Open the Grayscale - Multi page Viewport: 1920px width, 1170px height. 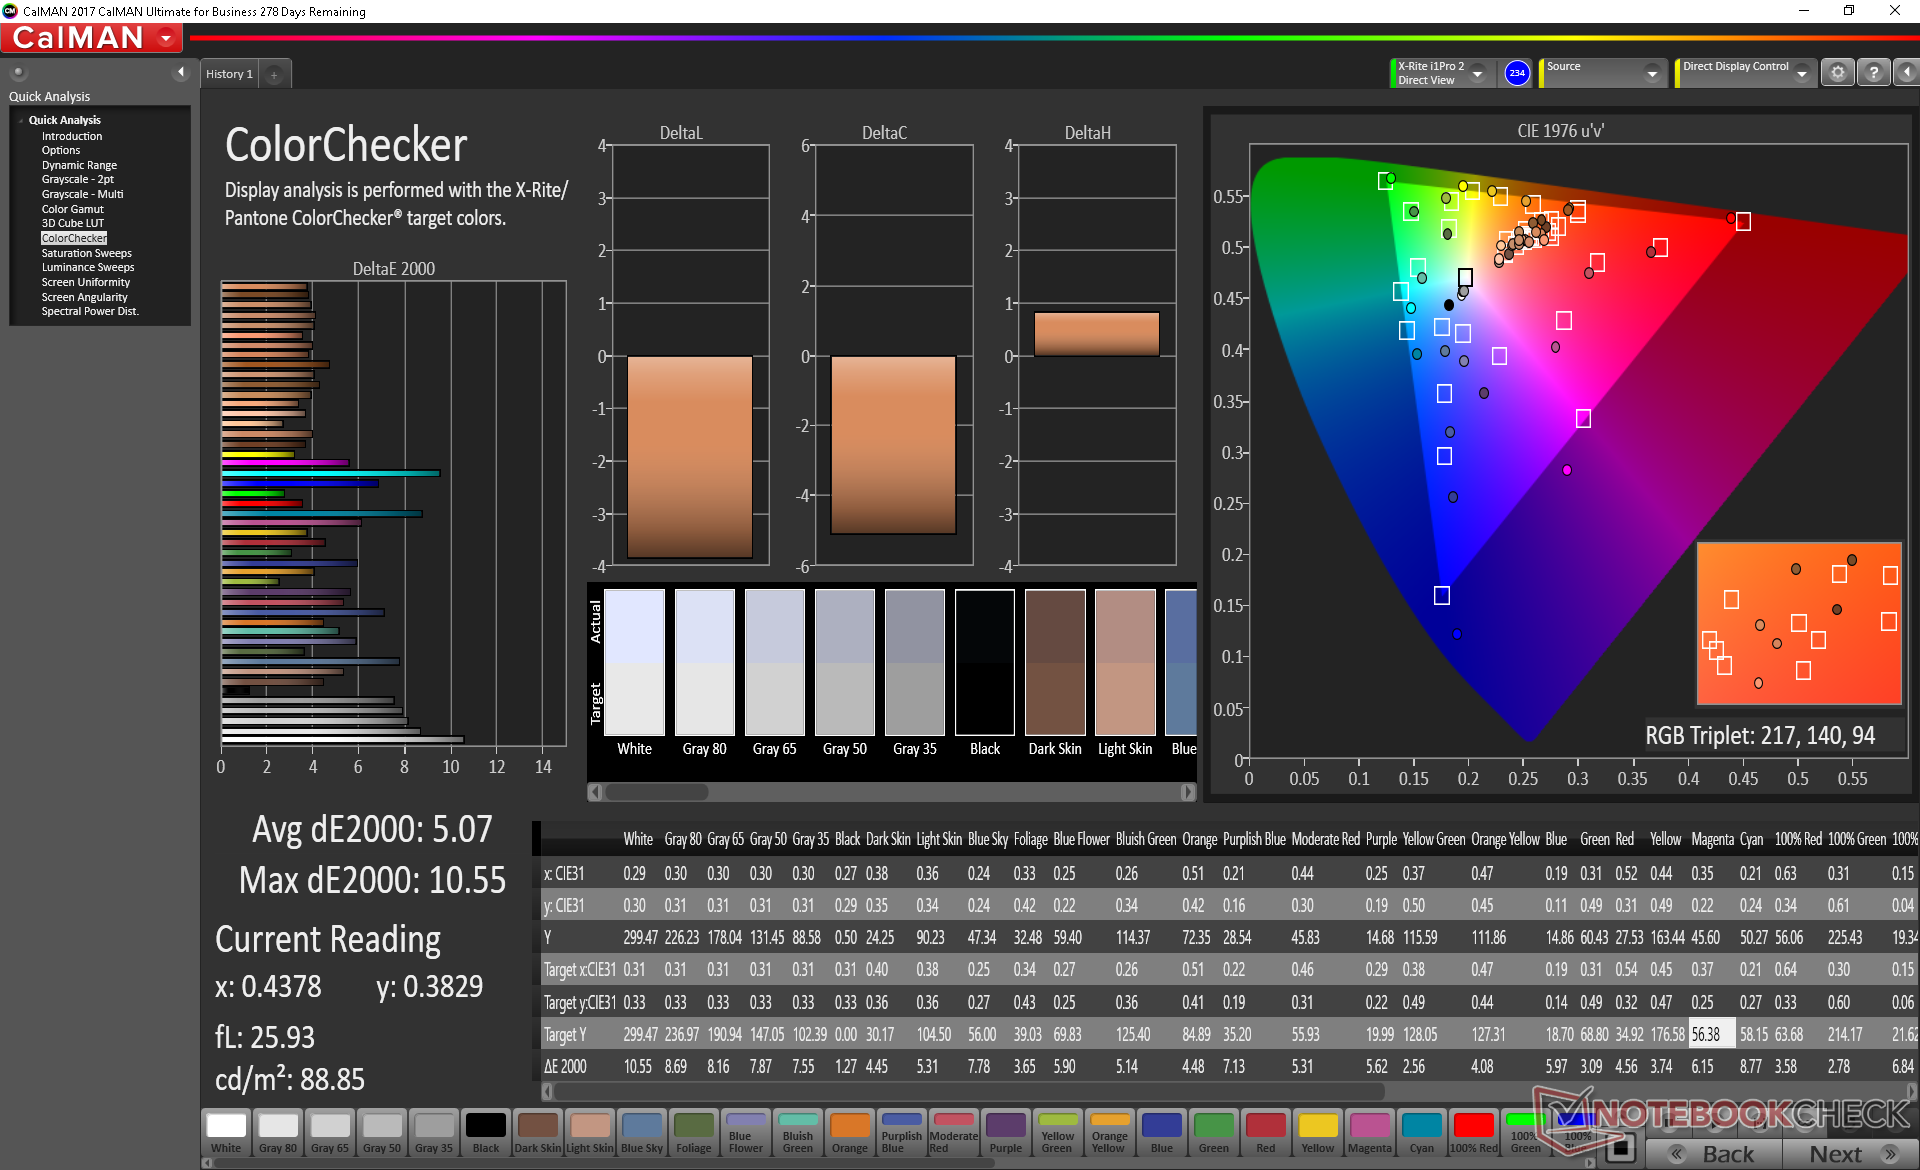(x=83, y=194)
